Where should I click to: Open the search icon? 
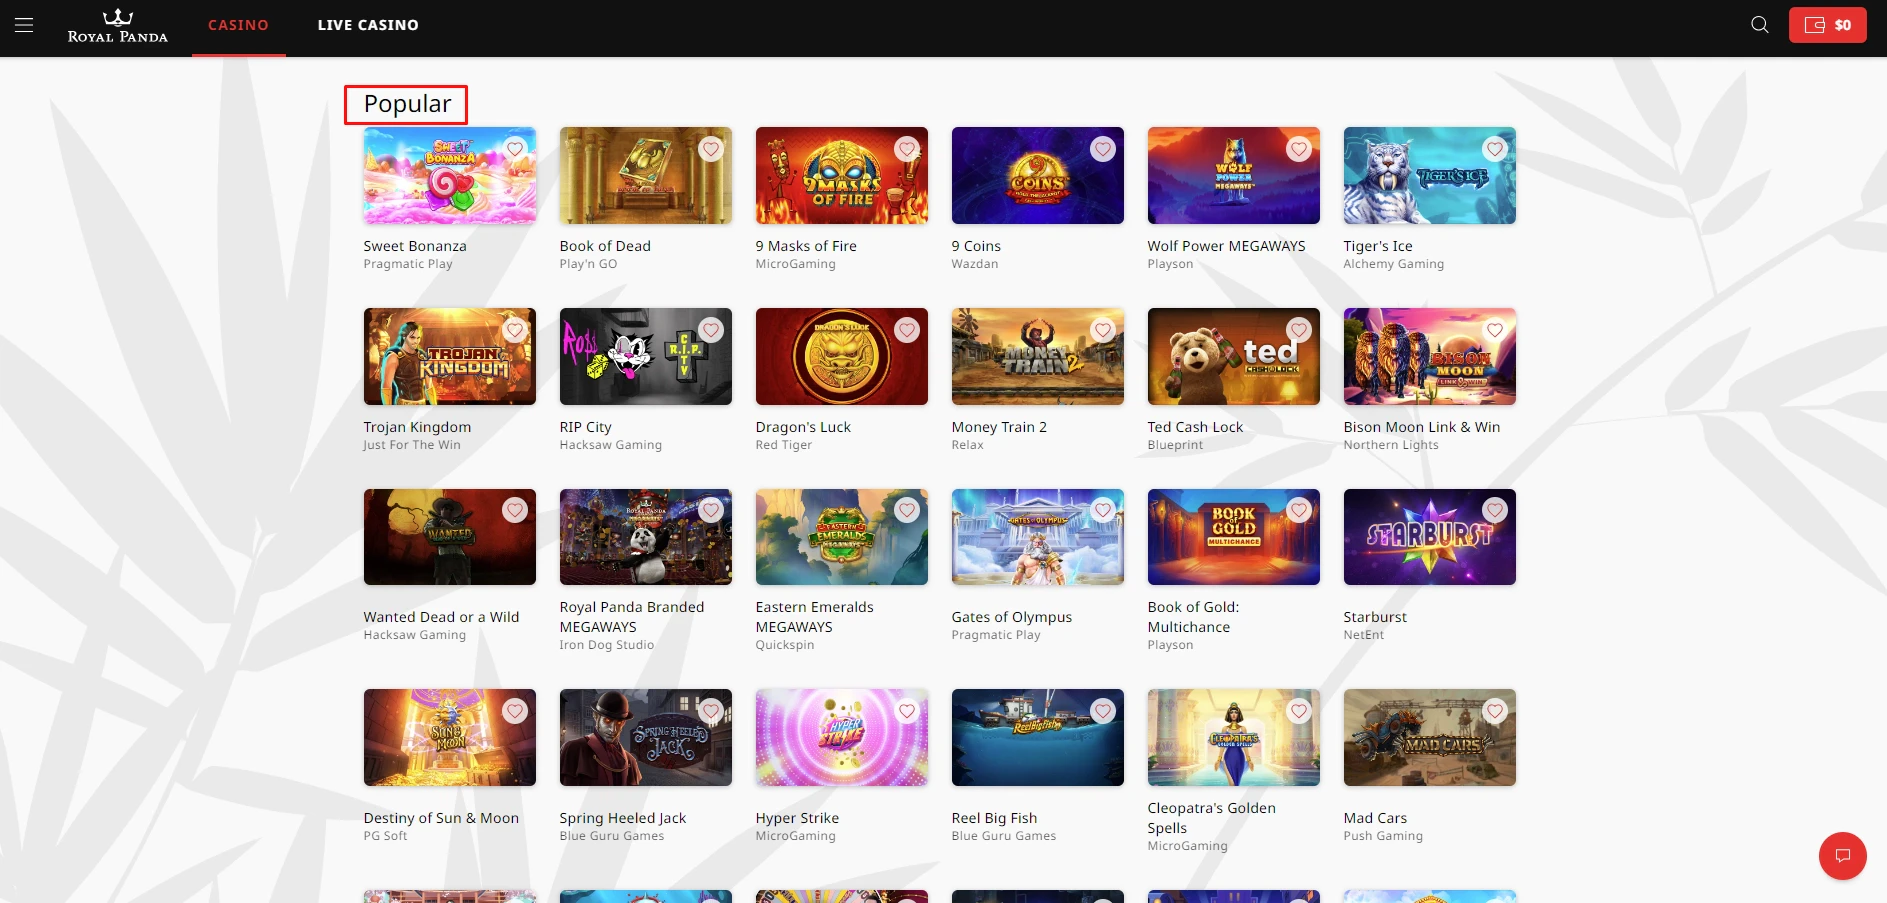click(1760, 25)
